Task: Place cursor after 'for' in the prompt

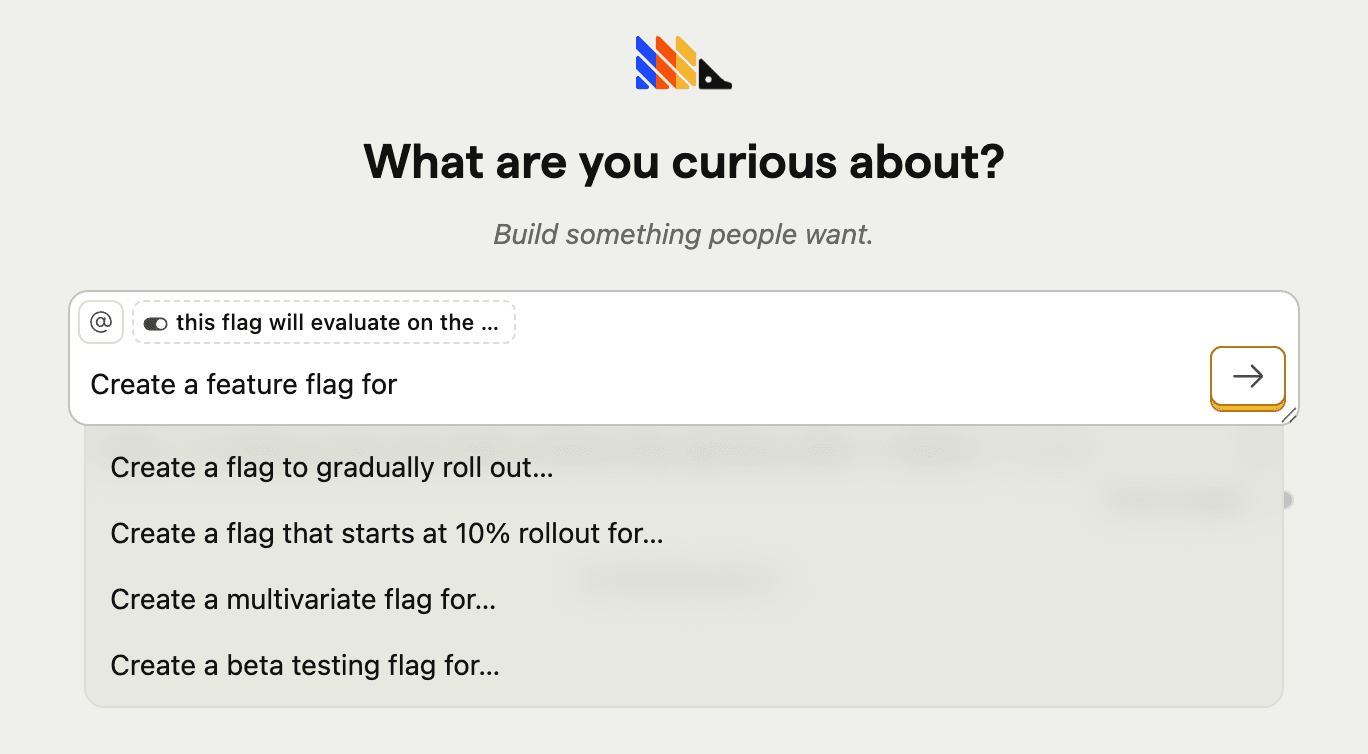Action: pos(398,384)
